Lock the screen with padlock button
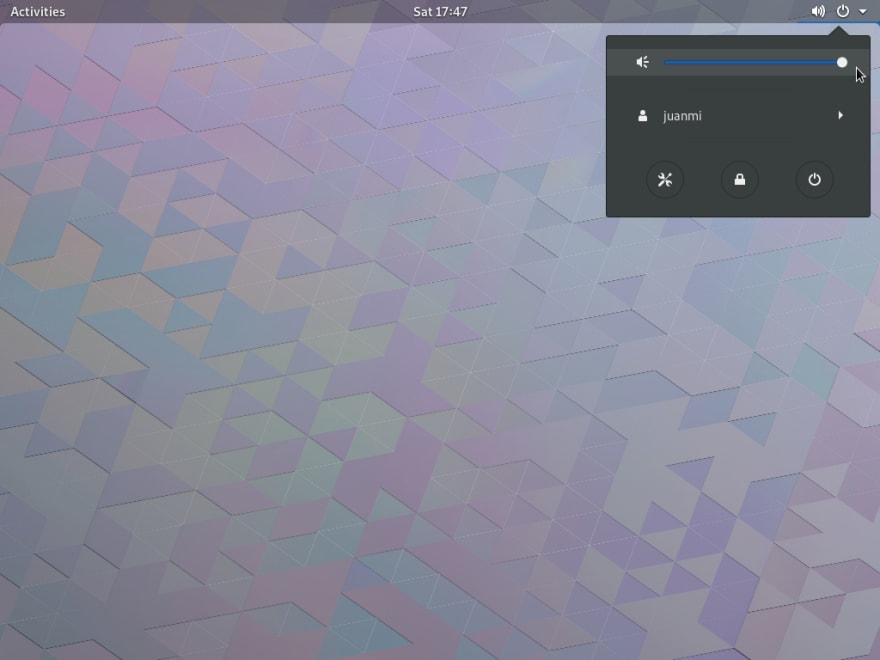 [x=740, y=180]
